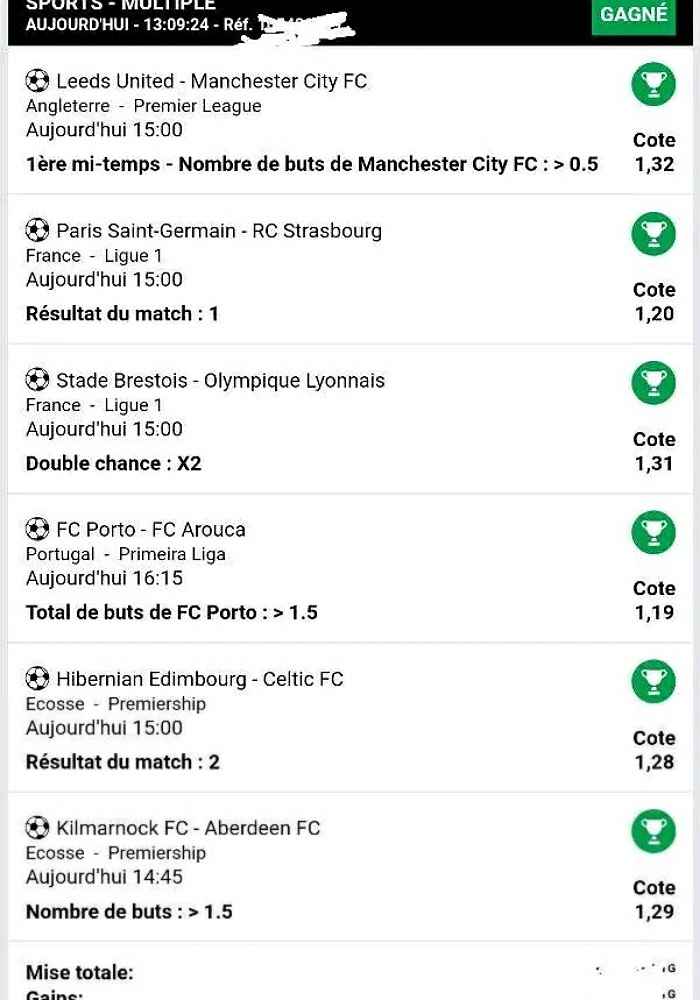Click the SPORTS - MULTIPLE header title
Screen dimensions: 700x1000
120,5
